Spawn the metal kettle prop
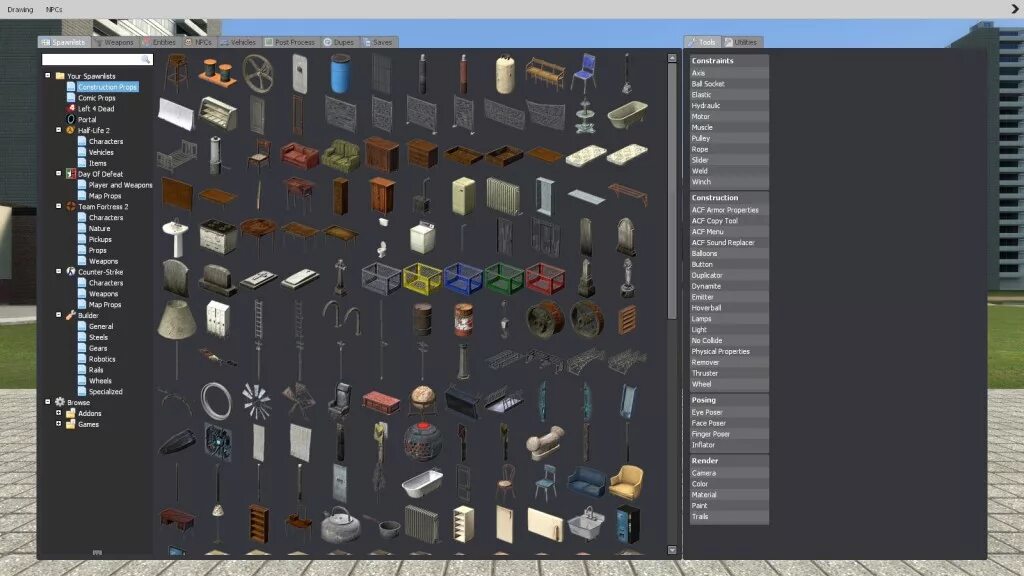 (340, 524)
